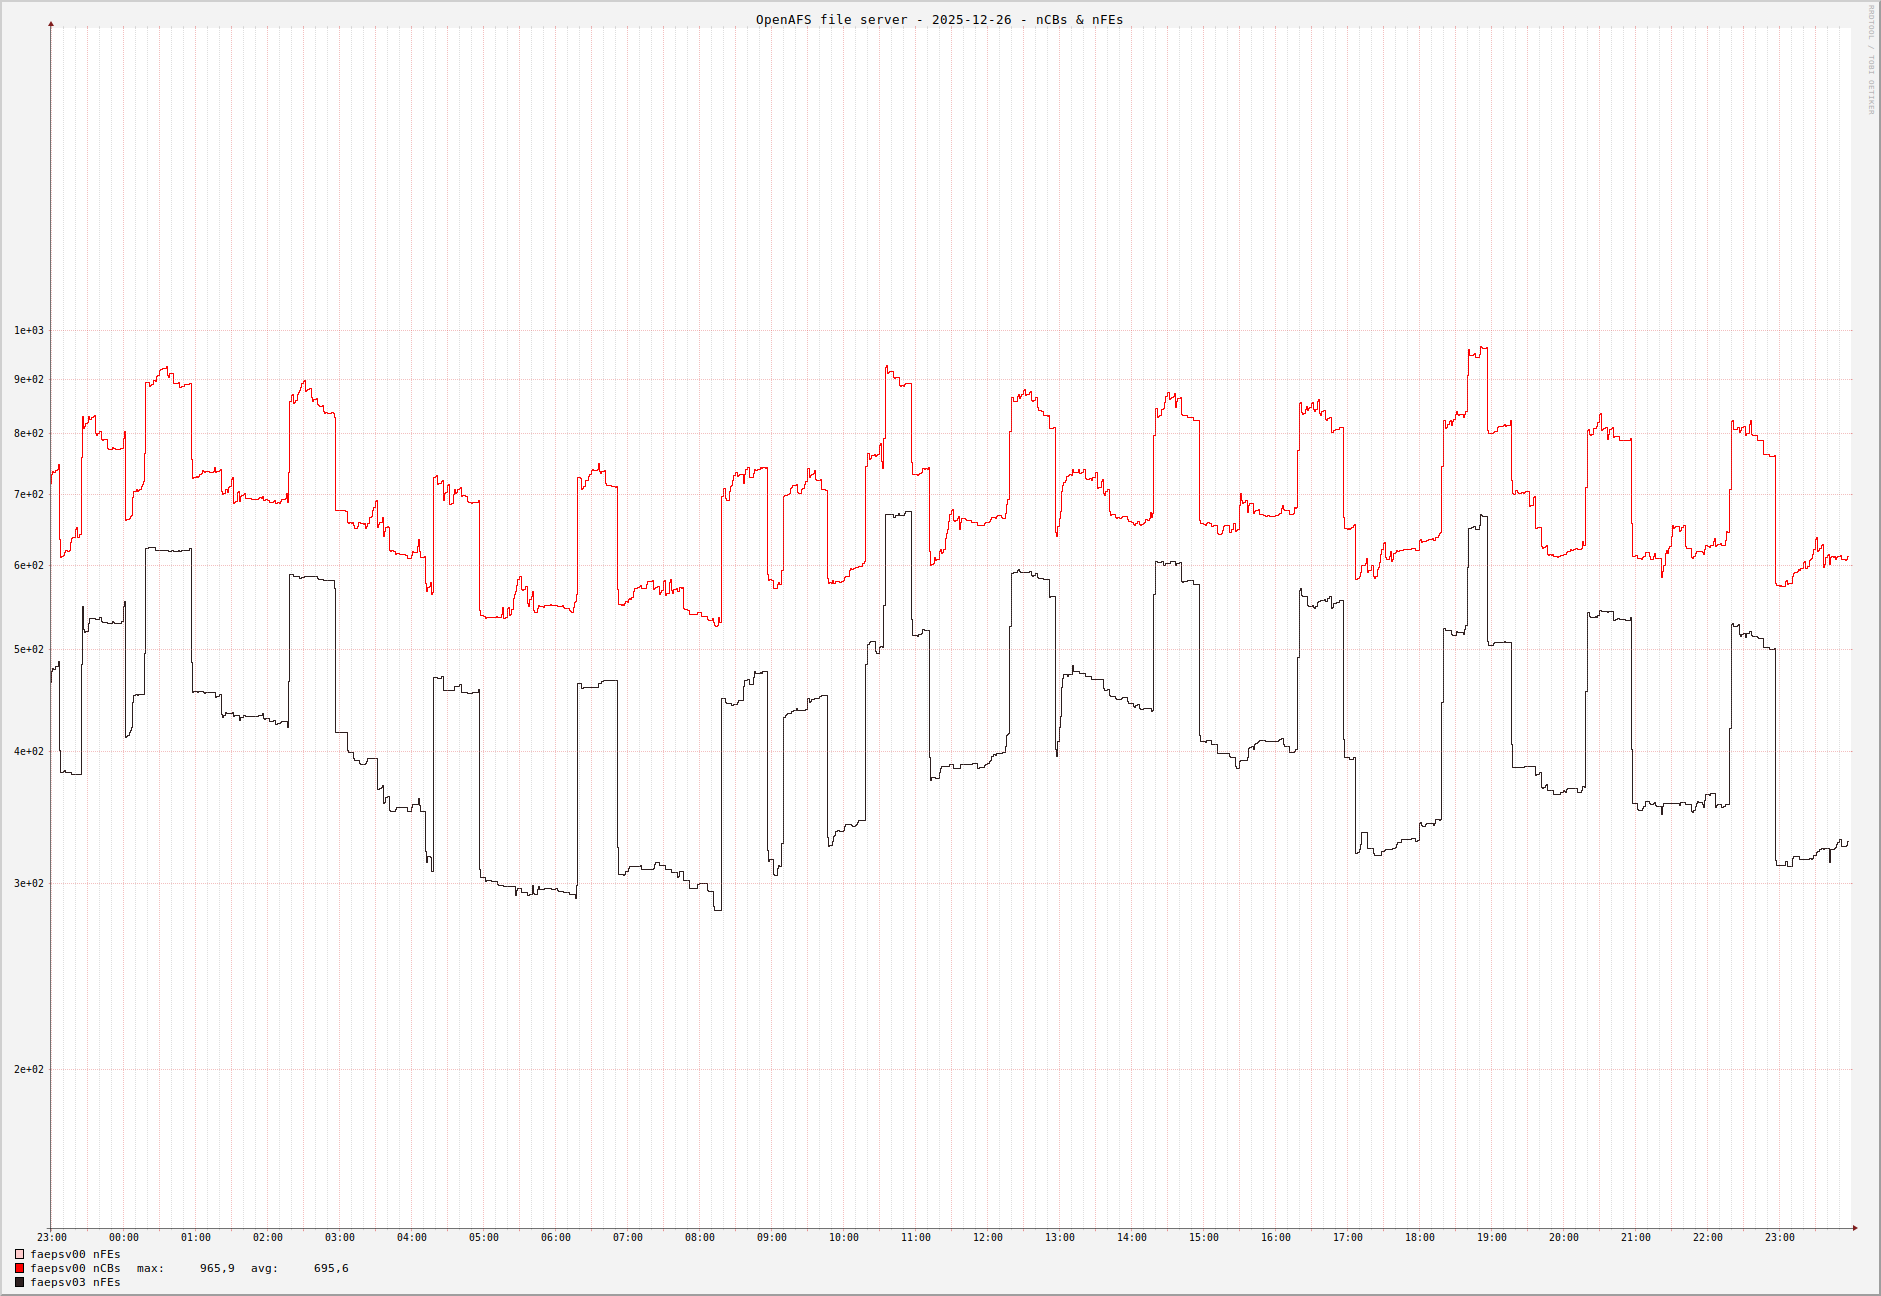Screen dimensions: 1881x1296
Task: Click the 2e+02 y-axis label
Action: tap(28, 1070)
